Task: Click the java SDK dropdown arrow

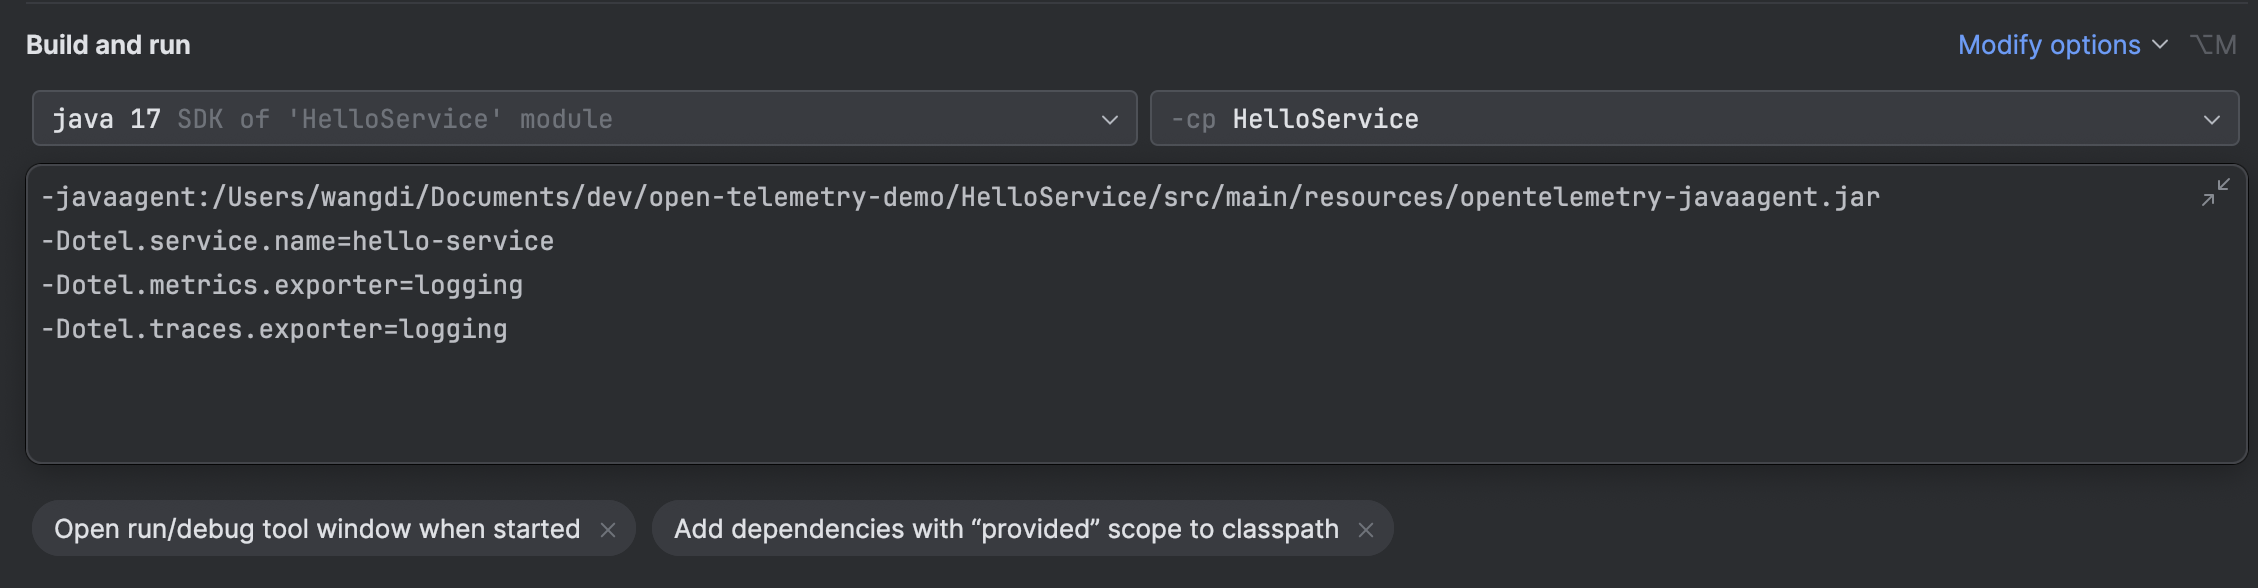Action: point(1109,120)
